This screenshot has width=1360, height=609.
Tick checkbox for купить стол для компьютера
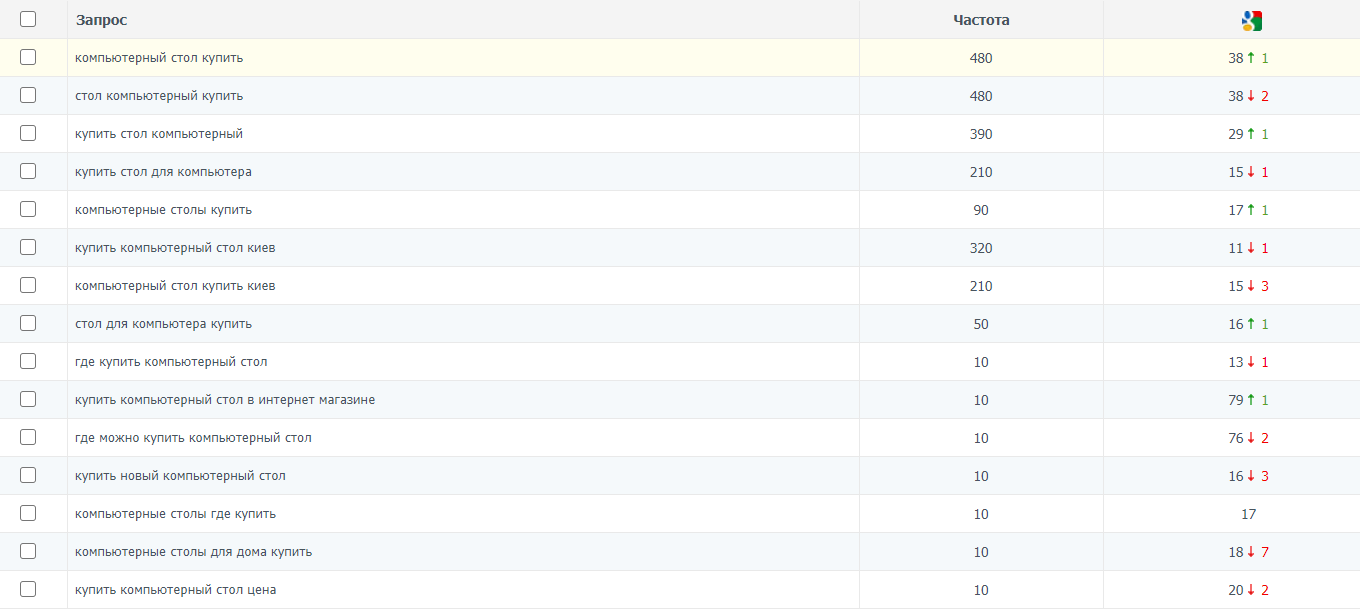point(28,171)
